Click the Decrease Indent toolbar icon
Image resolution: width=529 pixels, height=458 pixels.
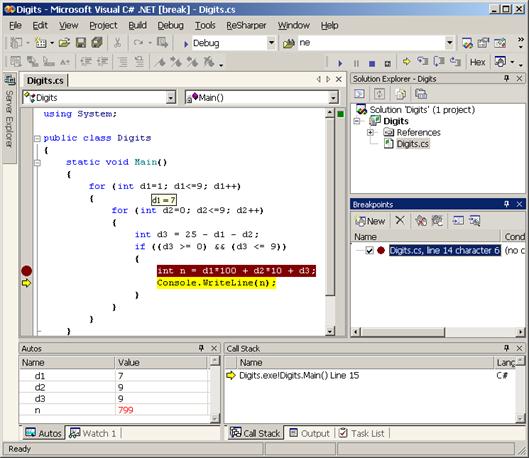pos(86,62)
